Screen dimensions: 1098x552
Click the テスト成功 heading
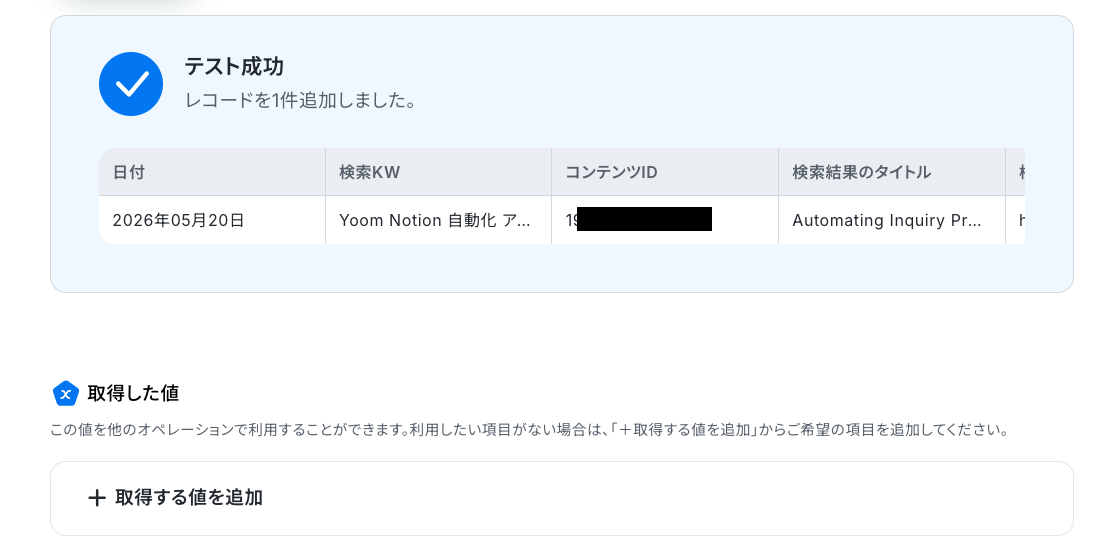[x=234, y=67]
